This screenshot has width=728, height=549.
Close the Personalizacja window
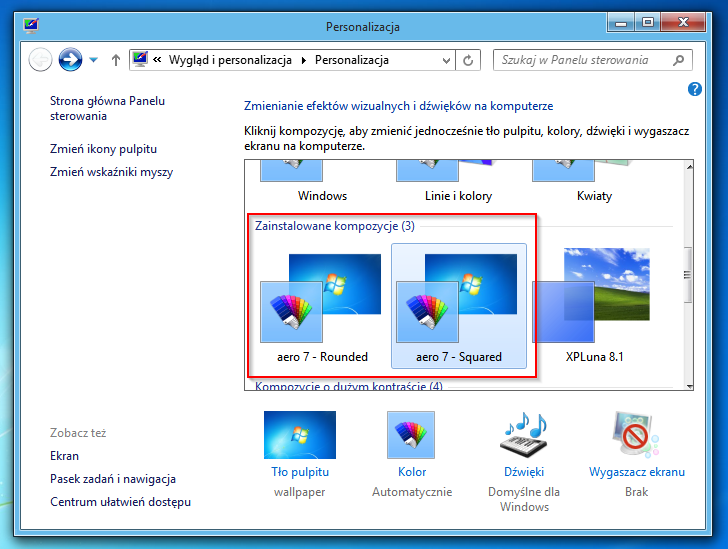683,22
